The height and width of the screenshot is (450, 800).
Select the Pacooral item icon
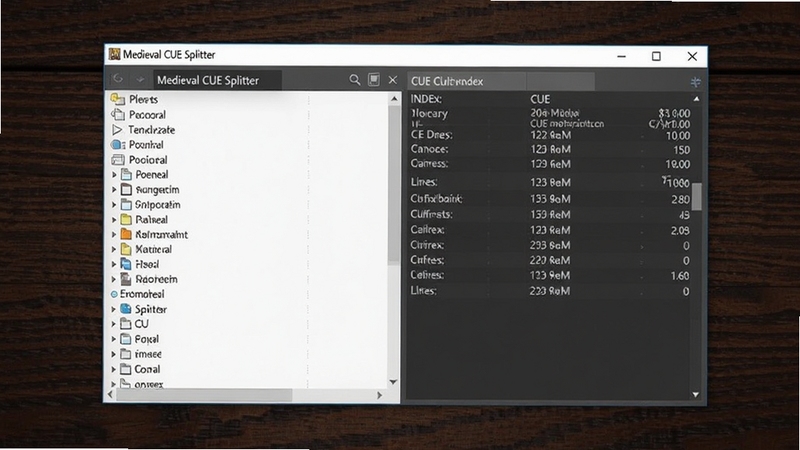click(x=118, y=114)
